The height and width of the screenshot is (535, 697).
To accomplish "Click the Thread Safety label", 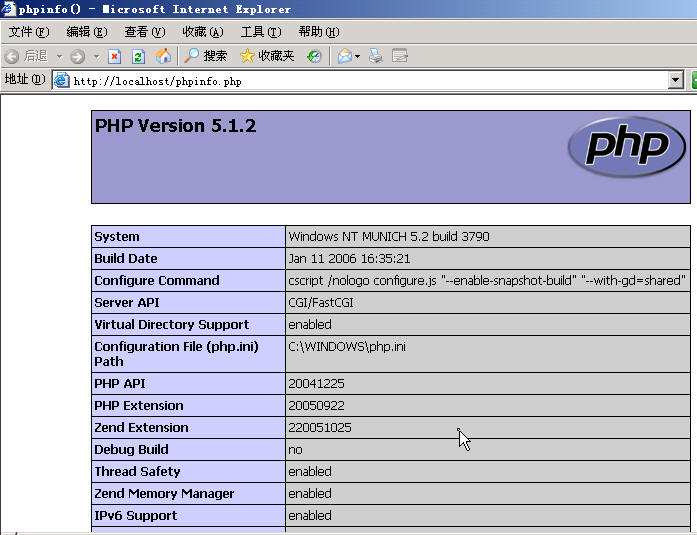I will [137, 471].
